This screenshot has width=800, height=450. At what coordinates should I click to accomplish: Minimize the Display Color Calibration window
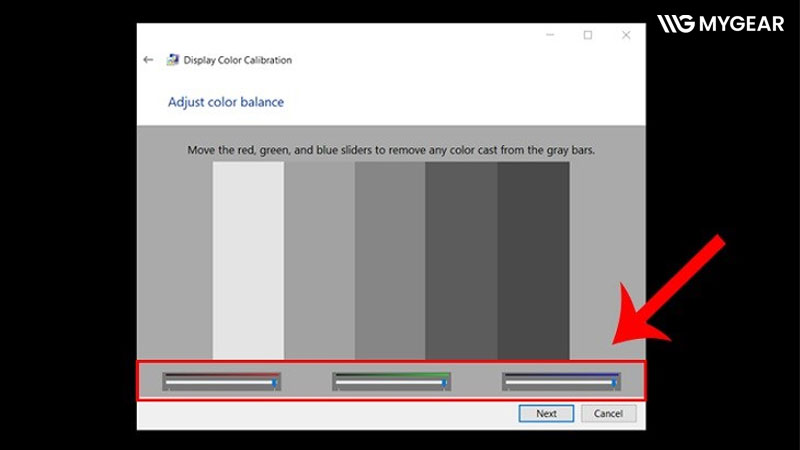(550, 35)
